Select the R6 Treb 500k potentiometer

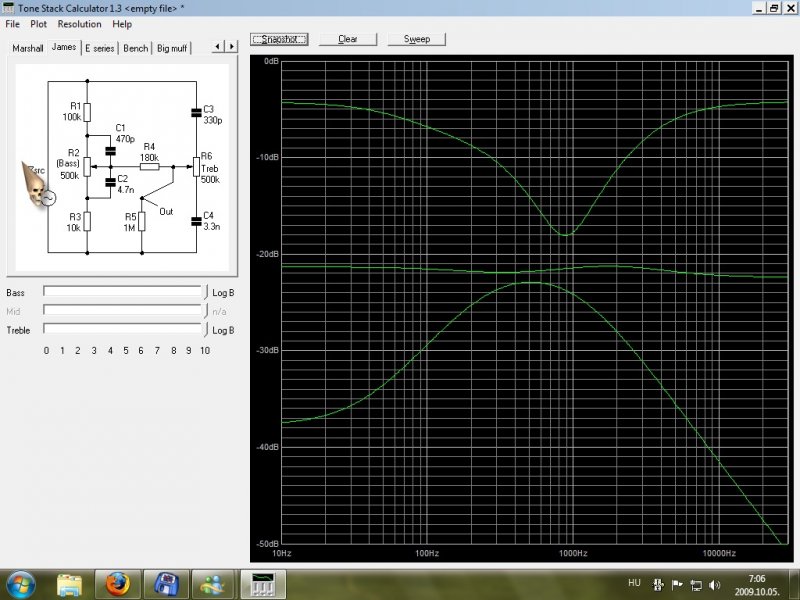(196, 167)
